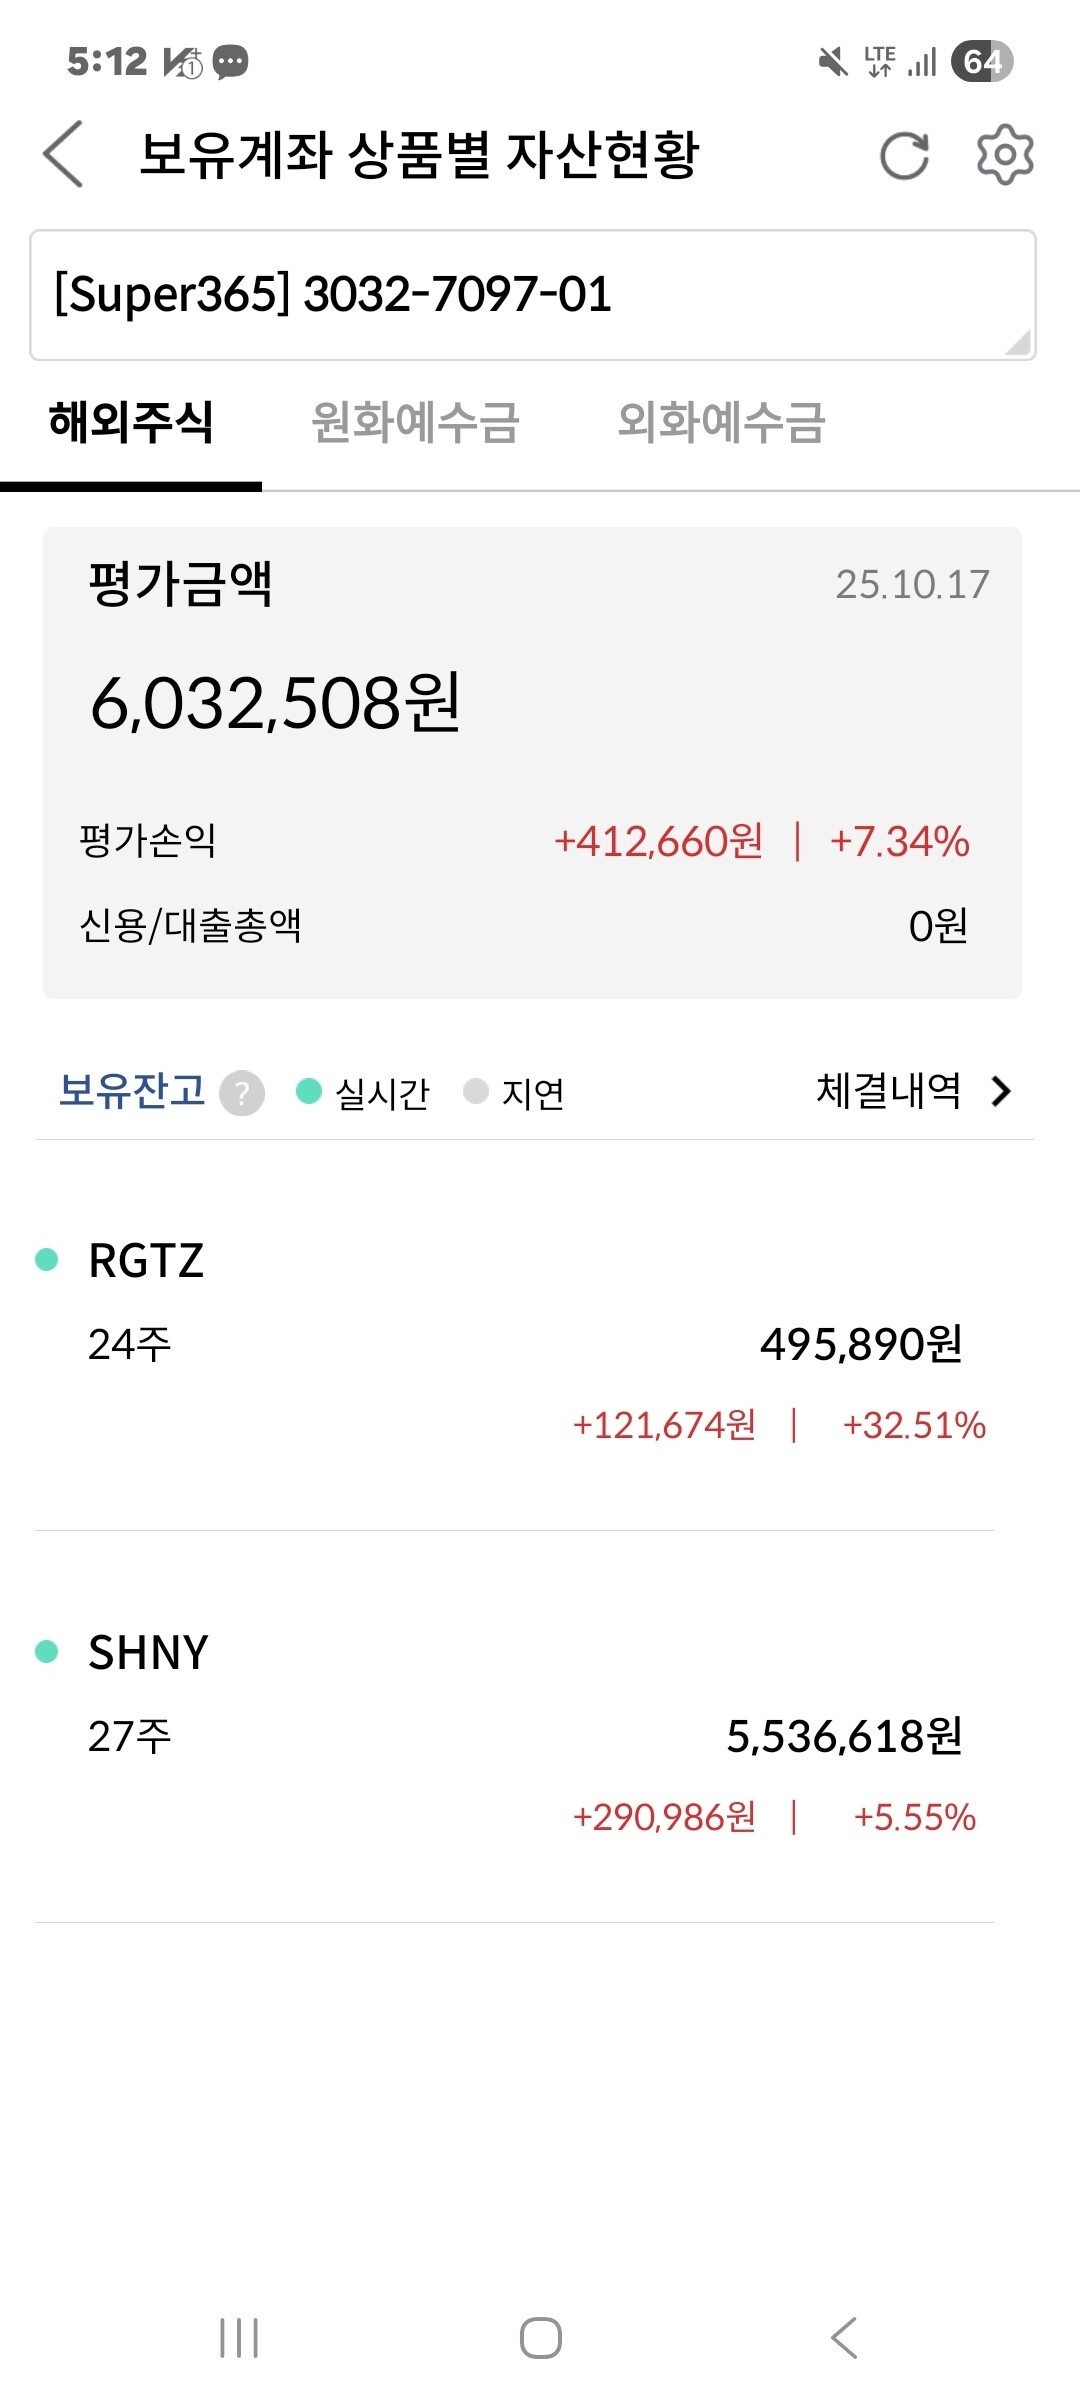Viewport: 1080px width, 2400px height.
Task: Tap the back arrow in the header
Action: pos(64,155)
